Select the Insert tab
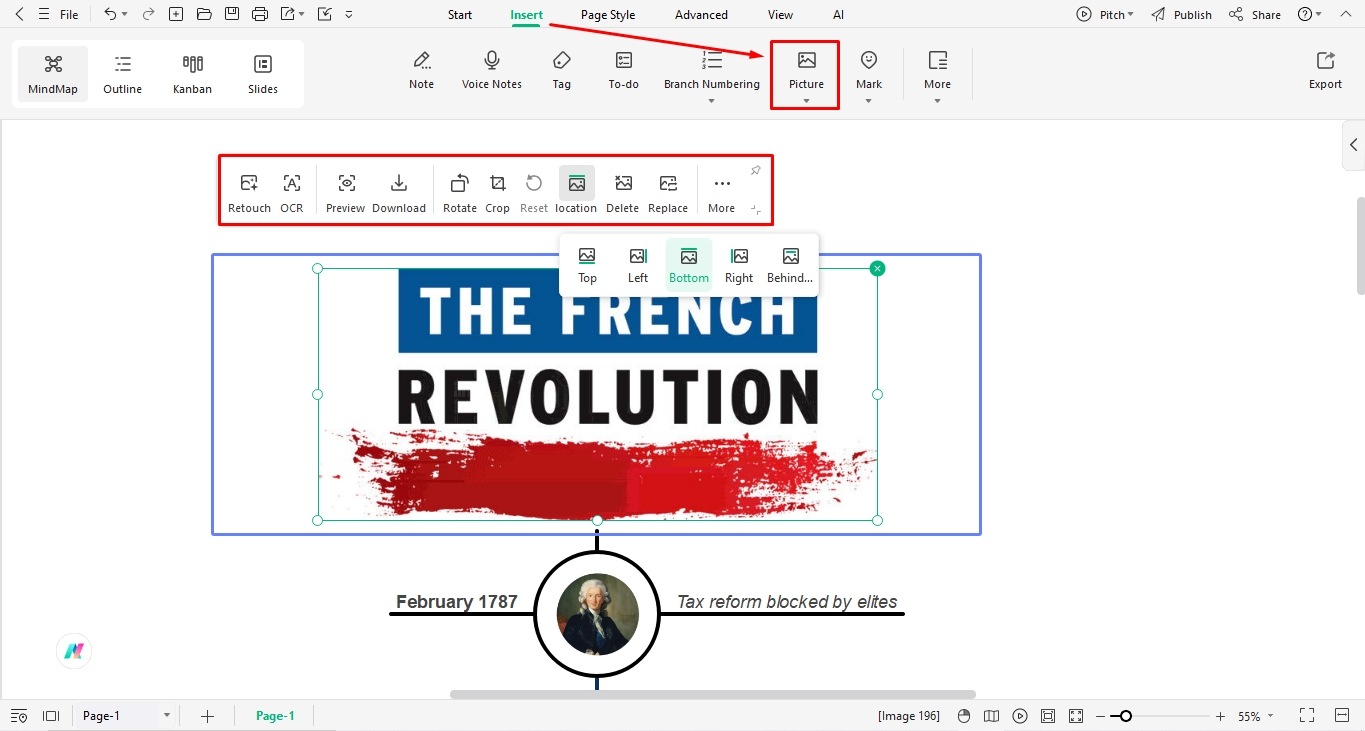The image size is (1365, 731). coord(527,15)
